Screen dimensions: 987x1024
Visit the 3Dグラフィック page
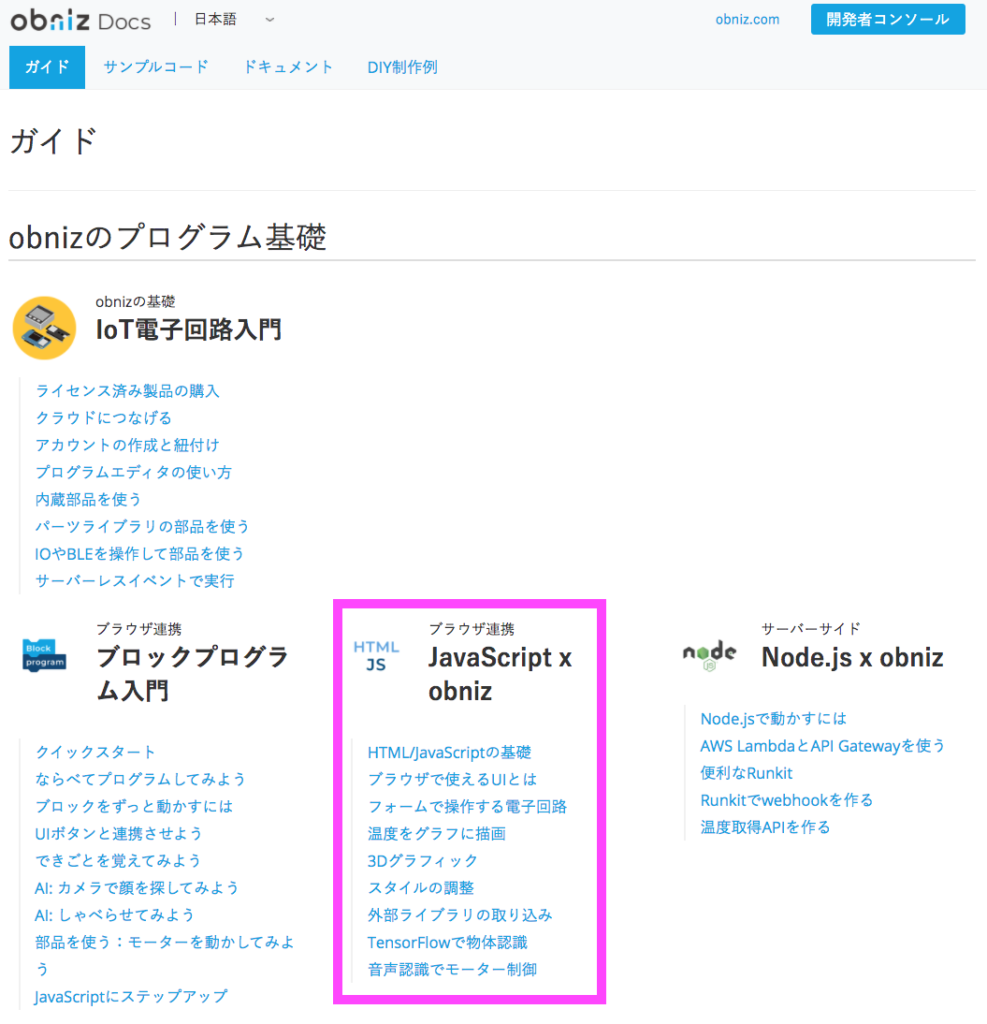422,861
